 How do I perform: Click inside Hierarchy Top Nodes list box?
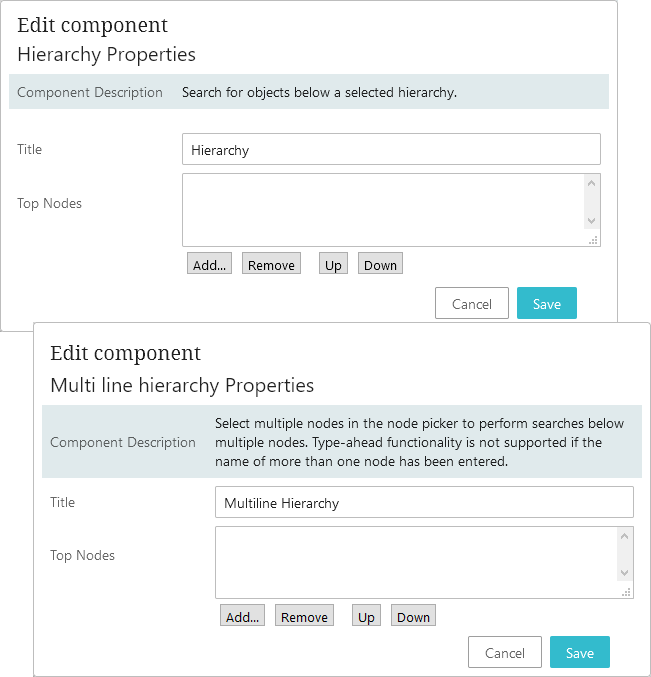pyautogui.click(x=382, y=210)
